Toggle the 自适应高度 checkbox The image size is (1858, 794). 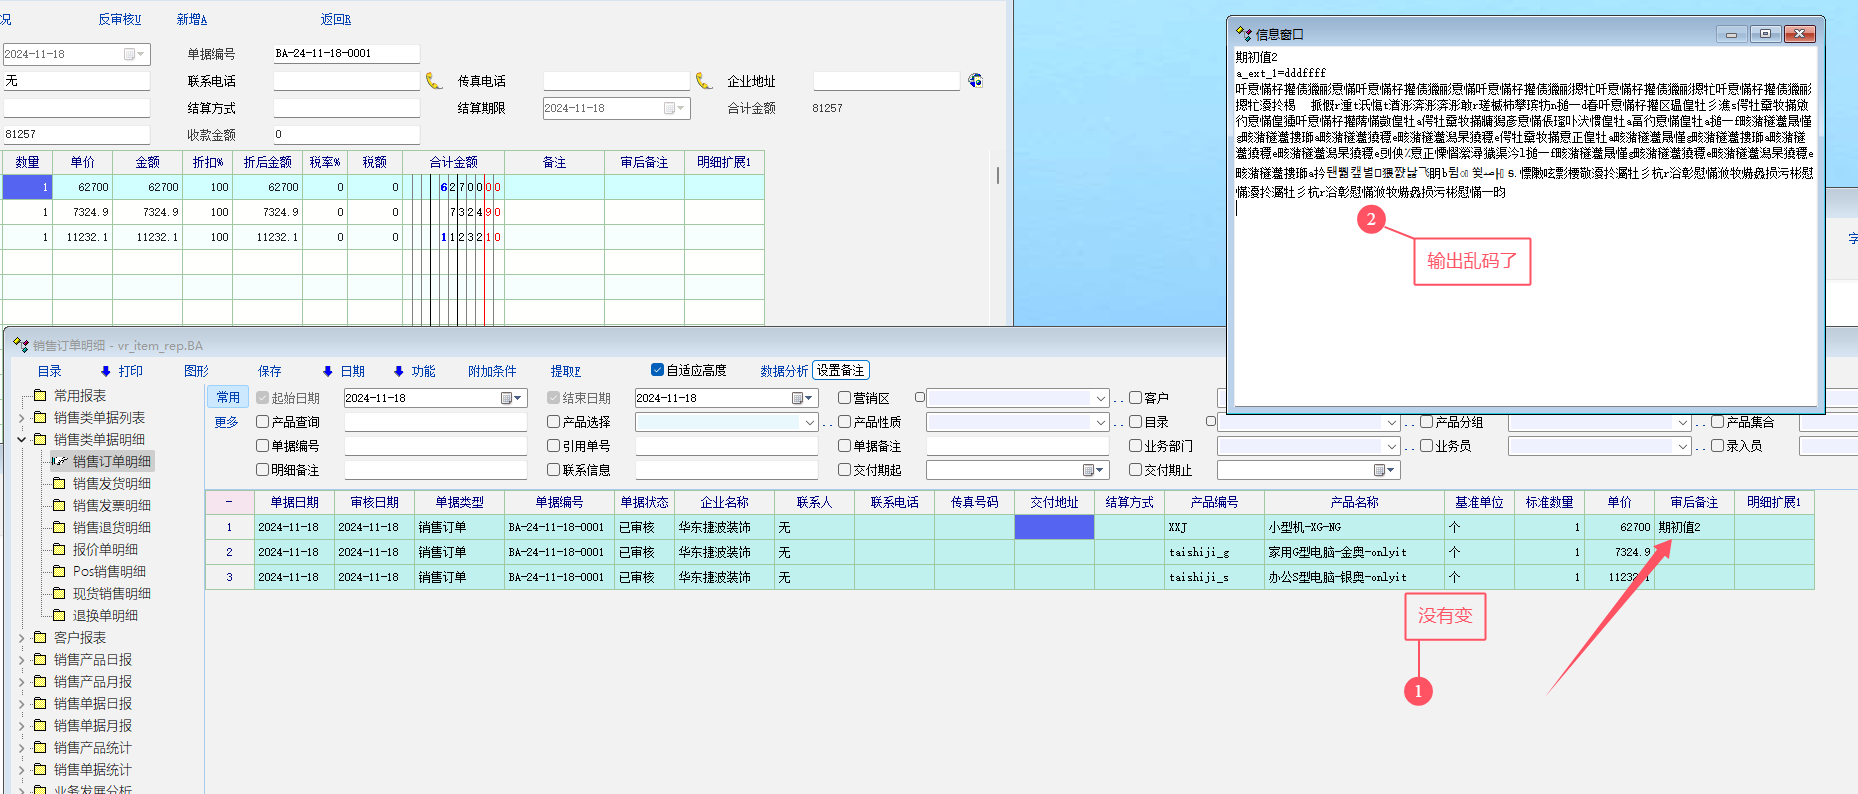(657, 370)
